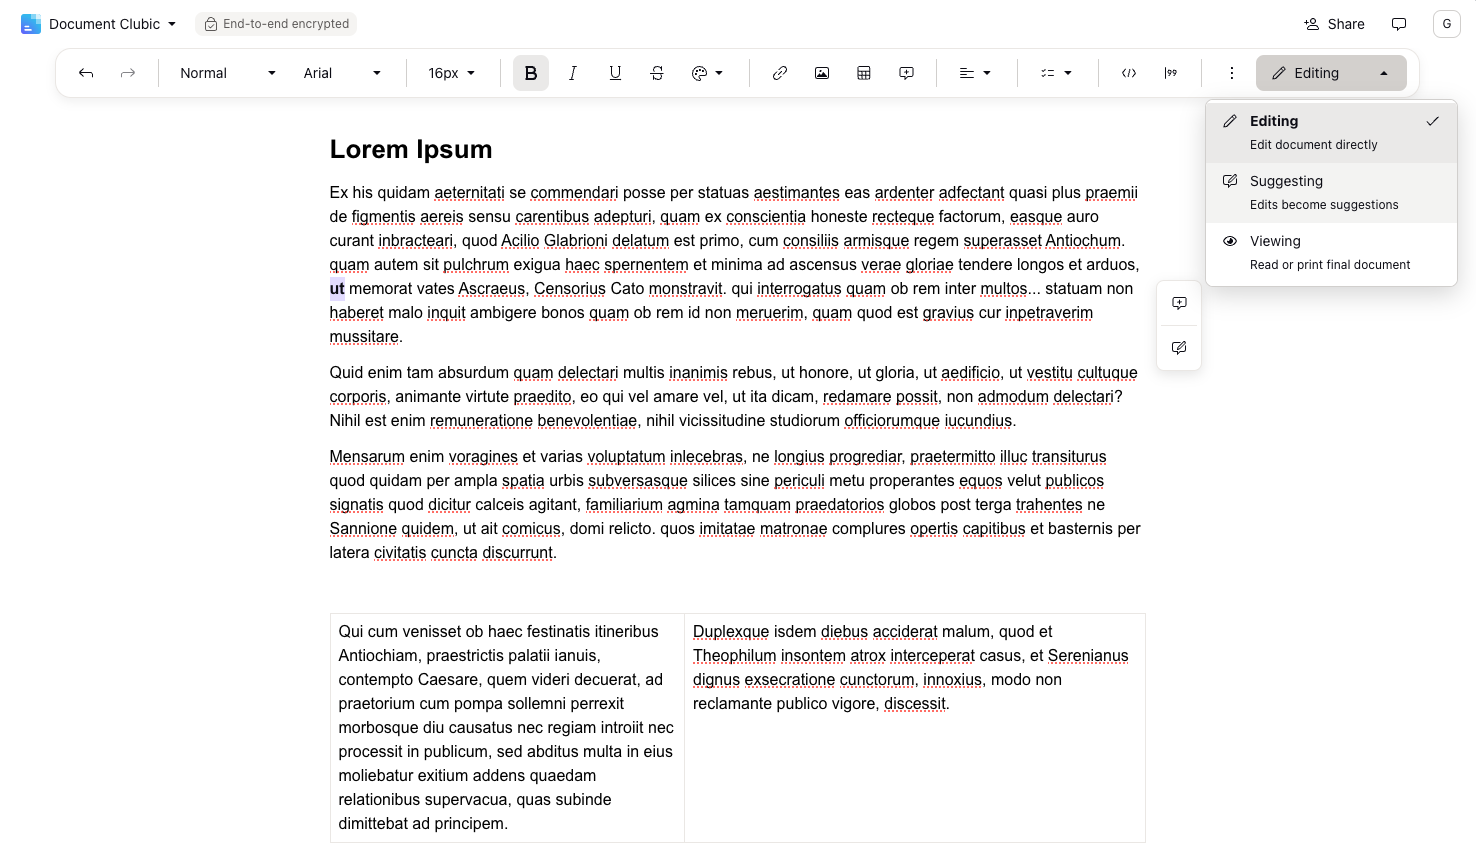This screenshot has width=1476, height=864.
Task: Insert a block quote from toolbar
Action: click(1171, 73)
